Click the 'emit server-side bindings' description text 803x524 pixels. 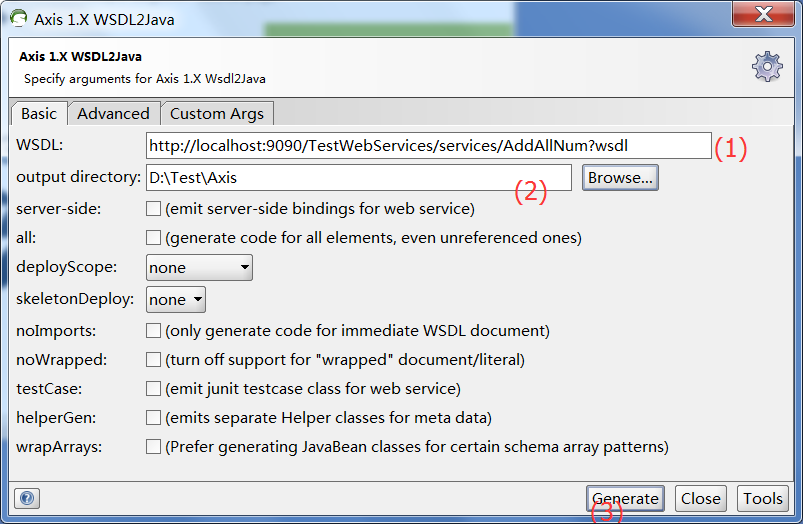(x=320, y=208)
